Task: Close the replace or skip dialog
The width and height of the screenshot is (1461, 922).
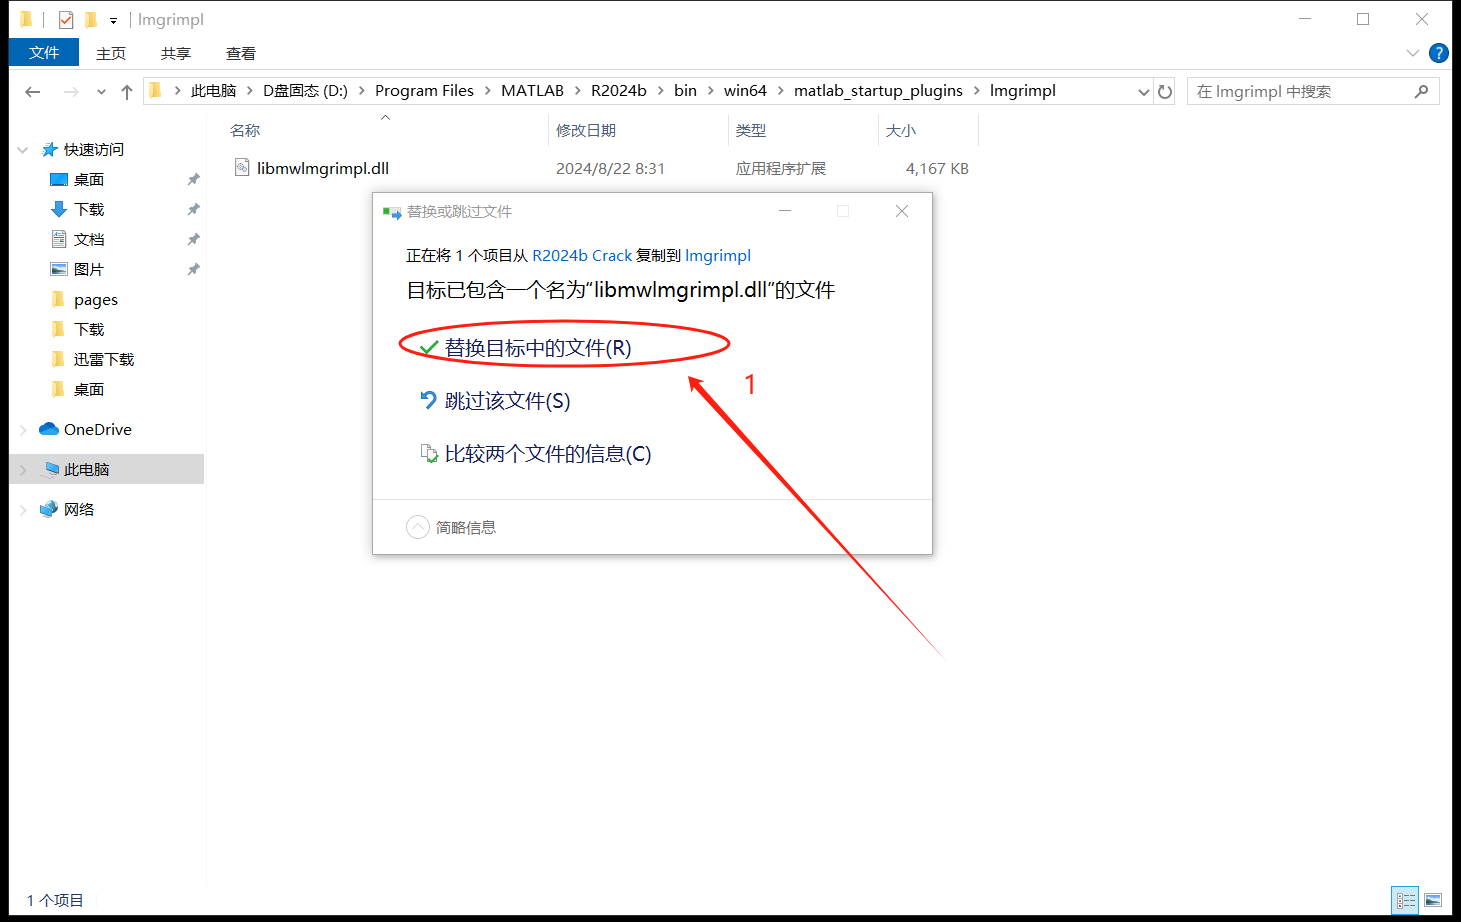Action: (x=902, y=211)
